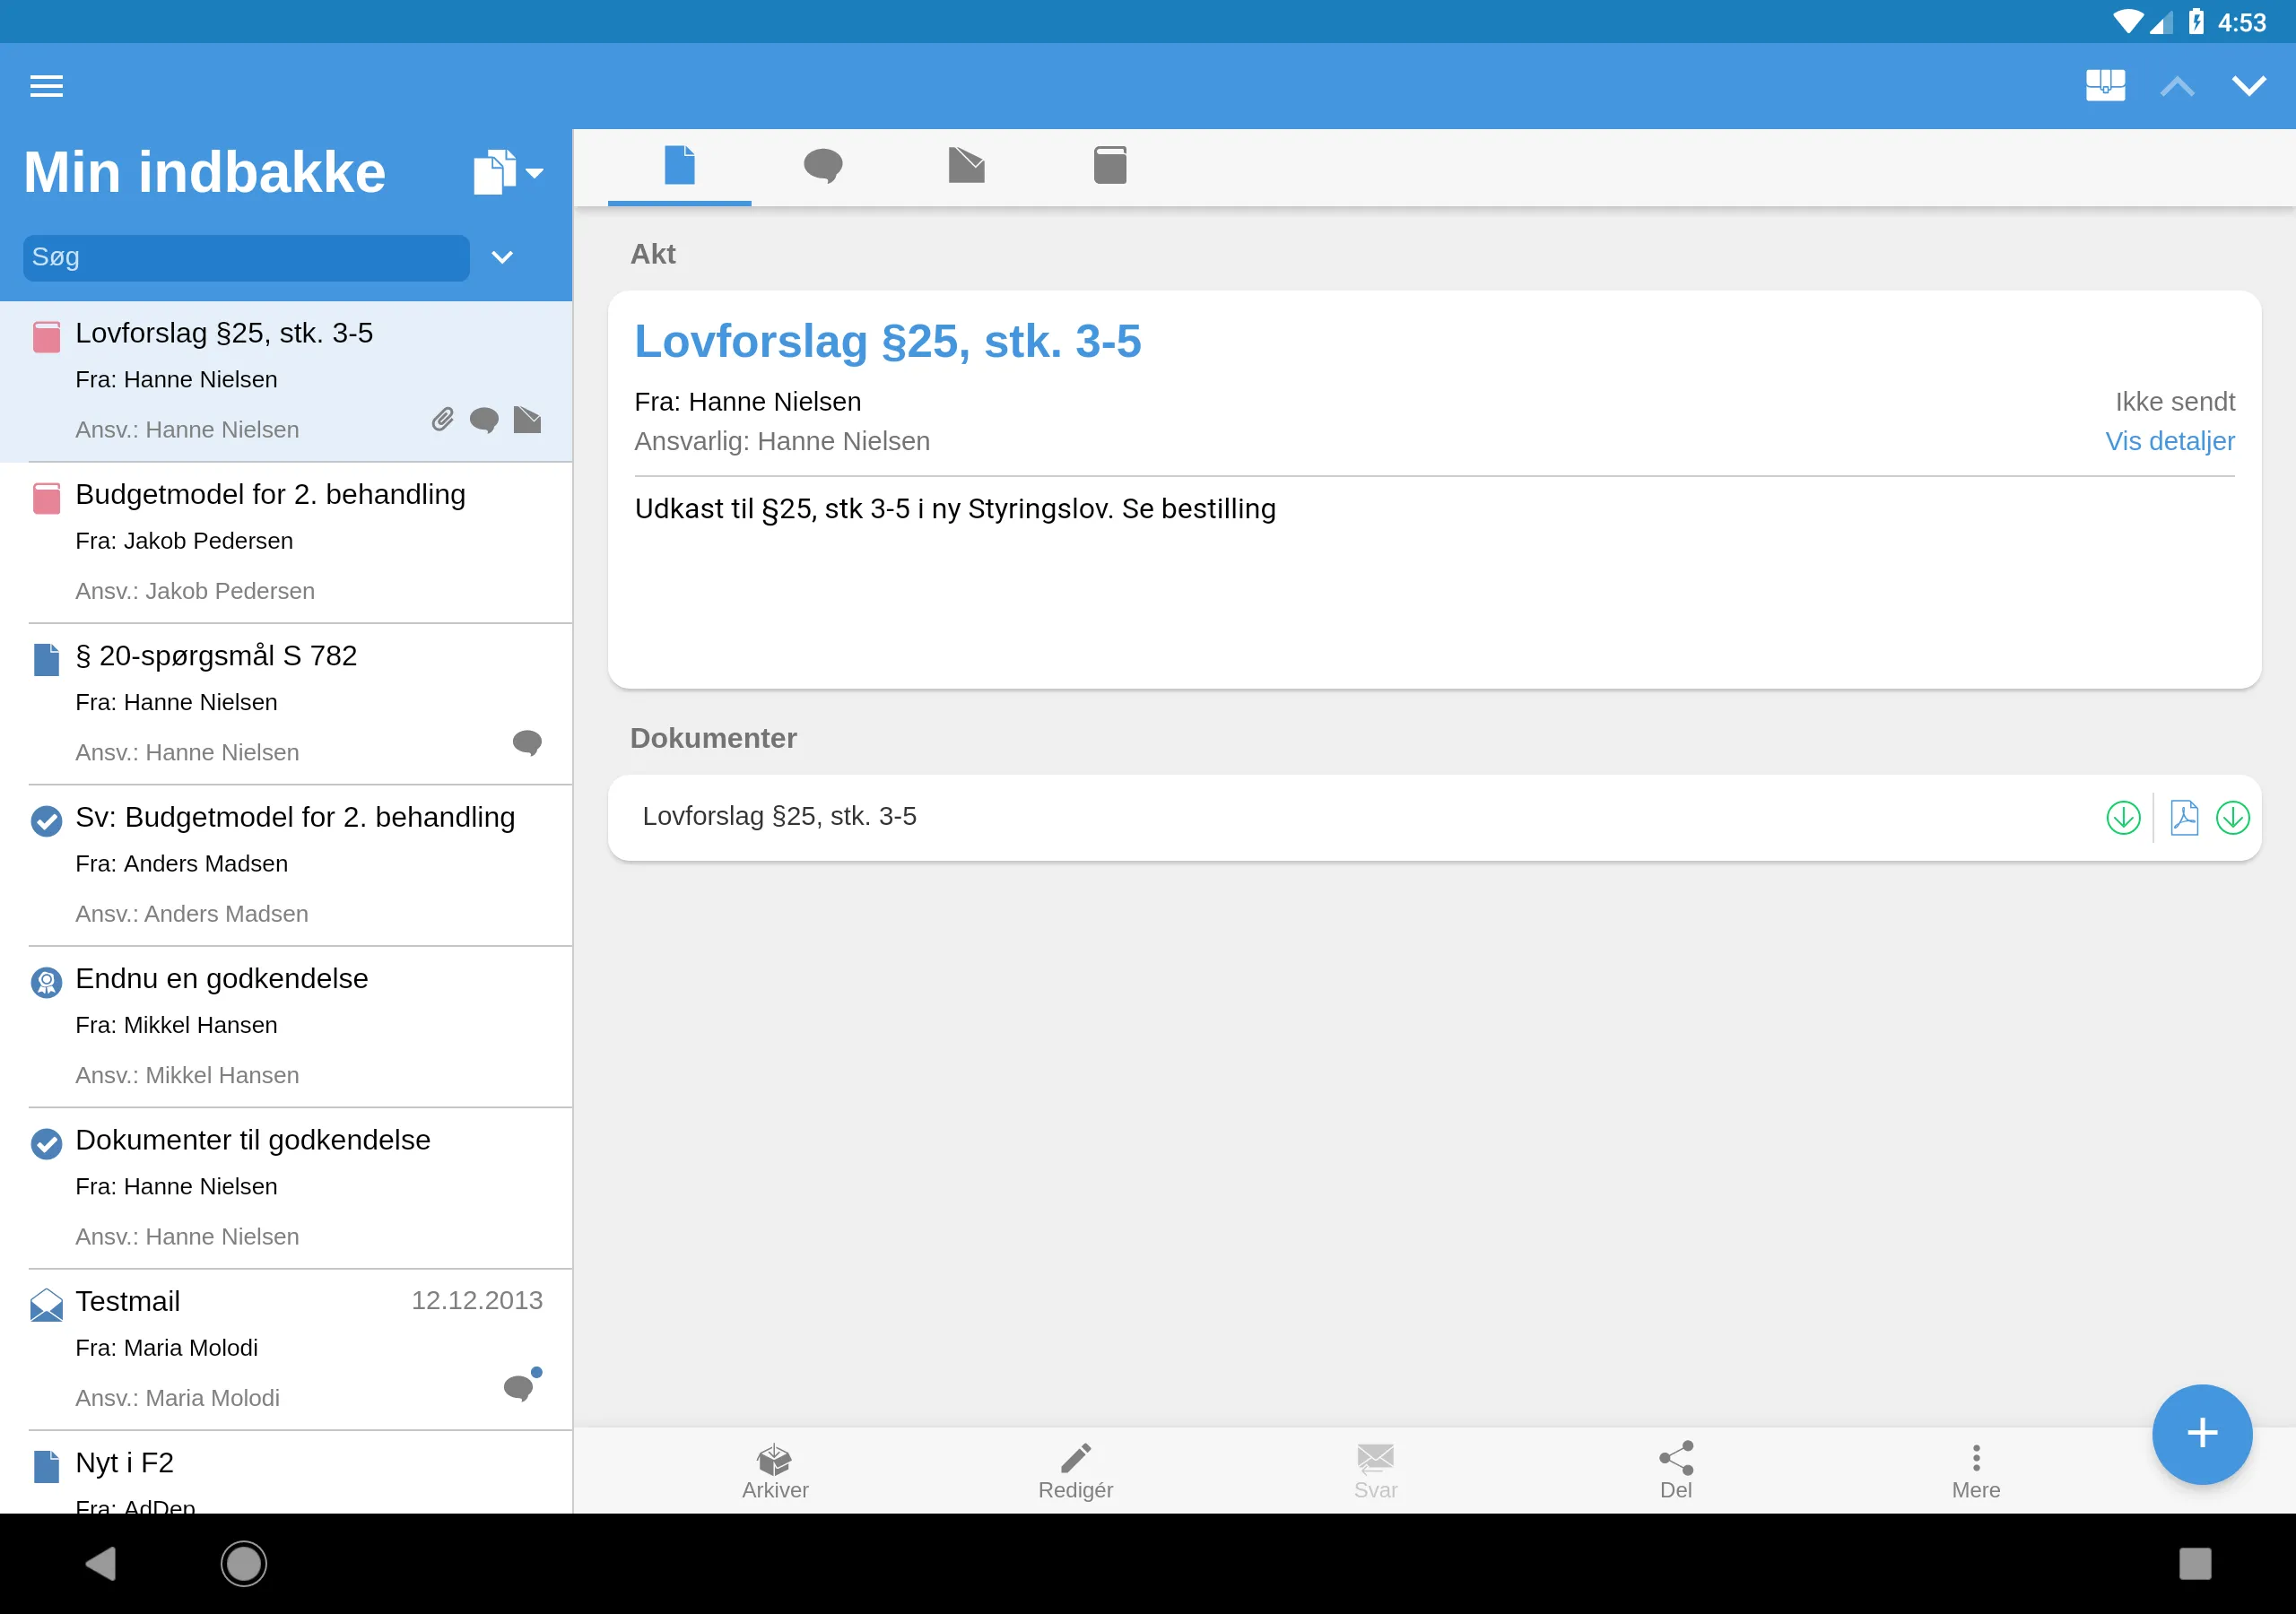Open Budgetmodel for 2. behandling item
The image size is (2296, 1614).
point(286,543)
